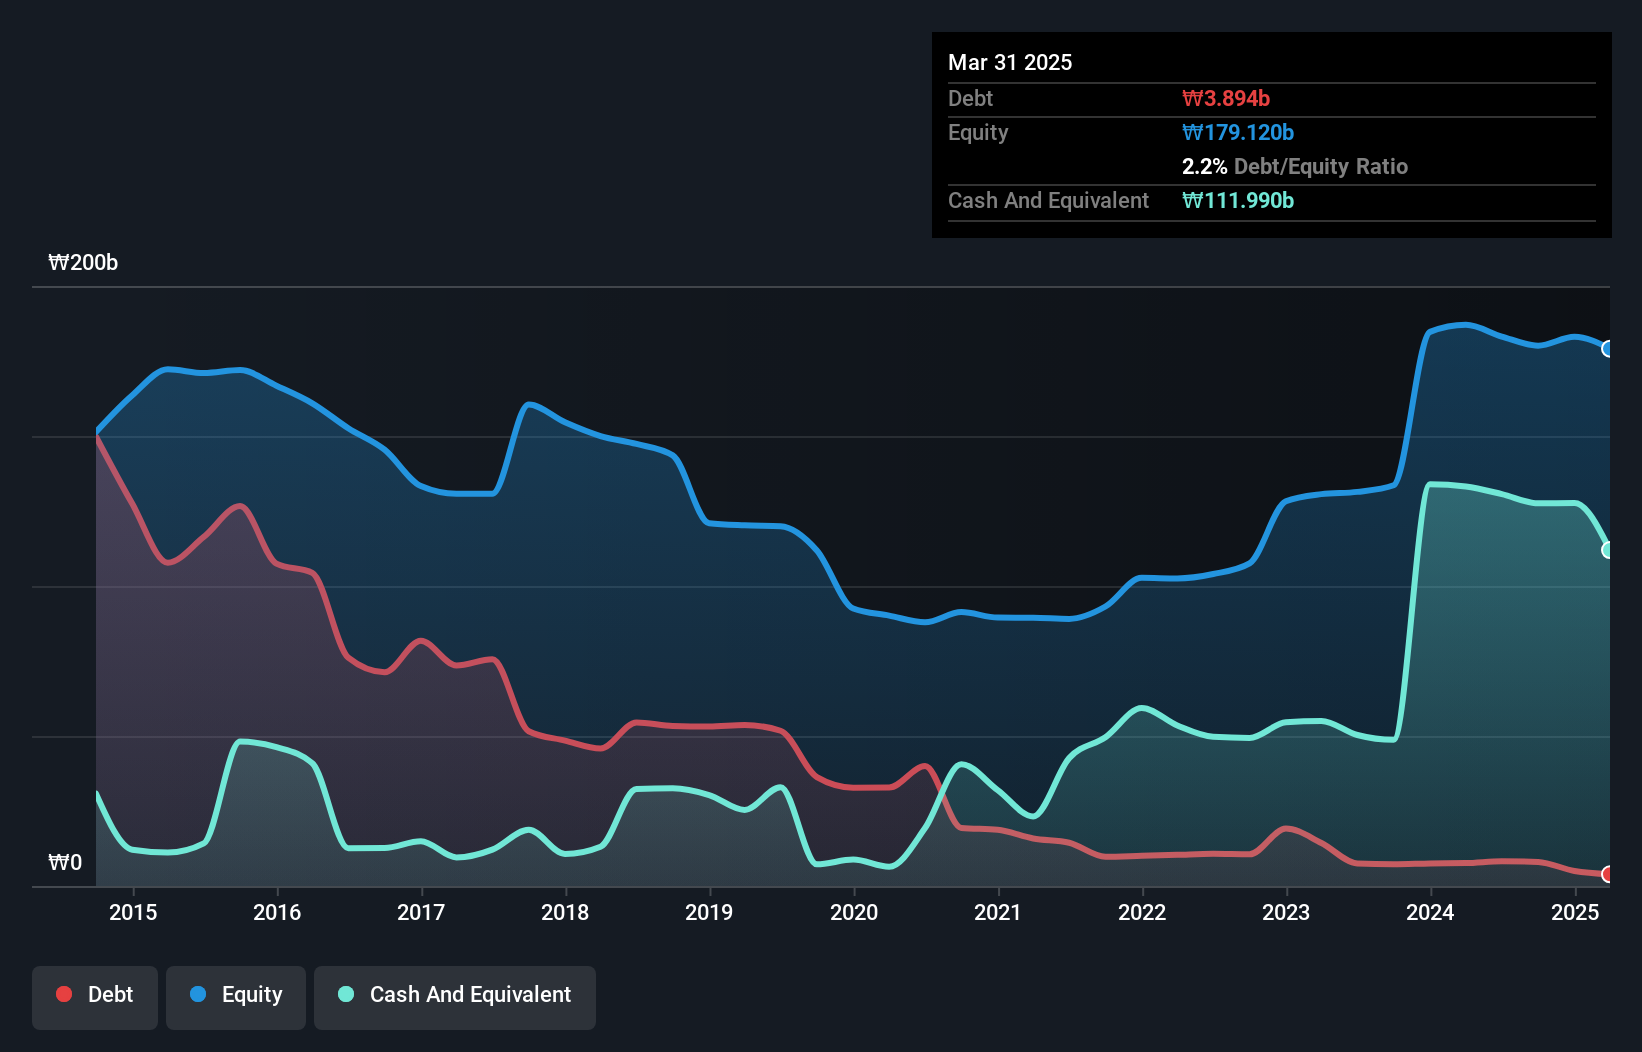Click the blue Equity legend dot
The image size is (1642, 1052).
(x=198, y=994)
